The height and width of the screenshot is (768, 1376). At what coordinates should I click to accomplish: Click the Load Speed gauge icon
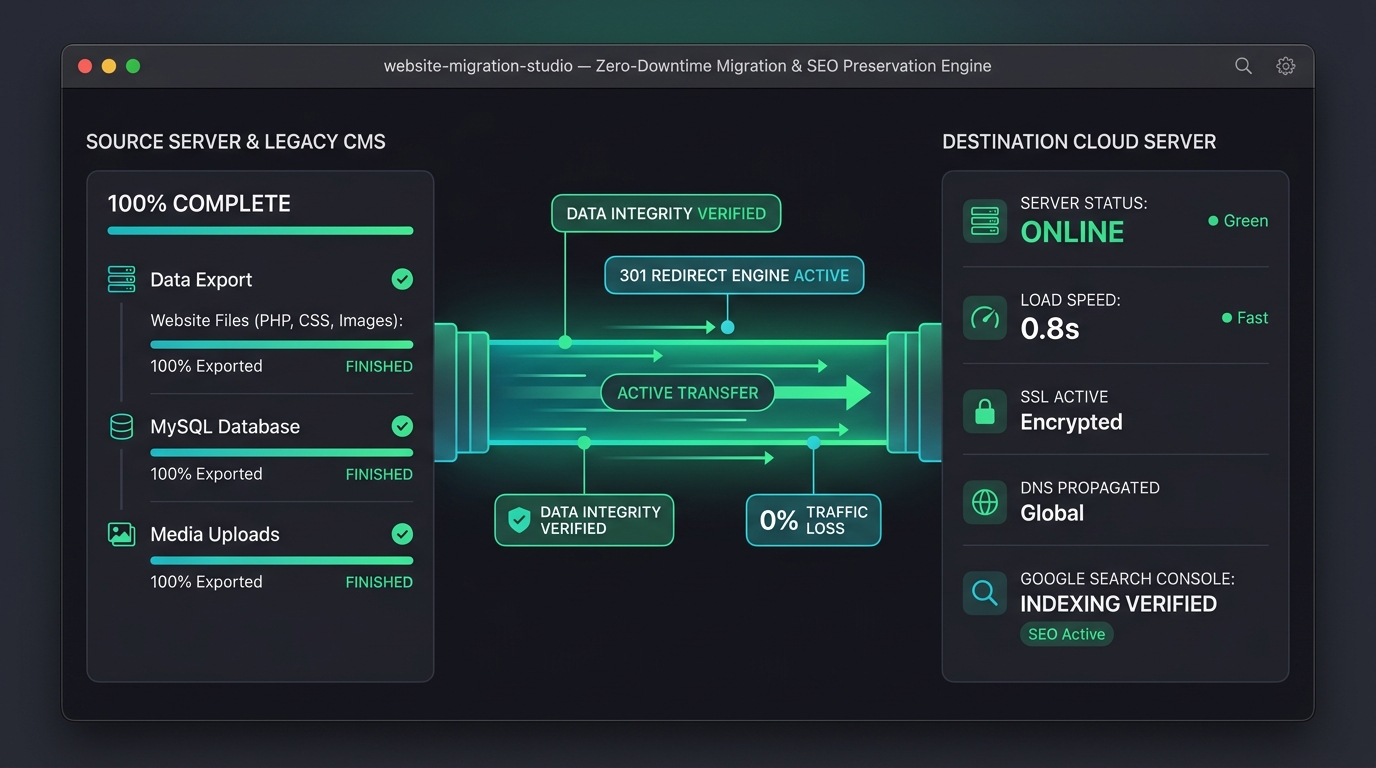(985, 318)
